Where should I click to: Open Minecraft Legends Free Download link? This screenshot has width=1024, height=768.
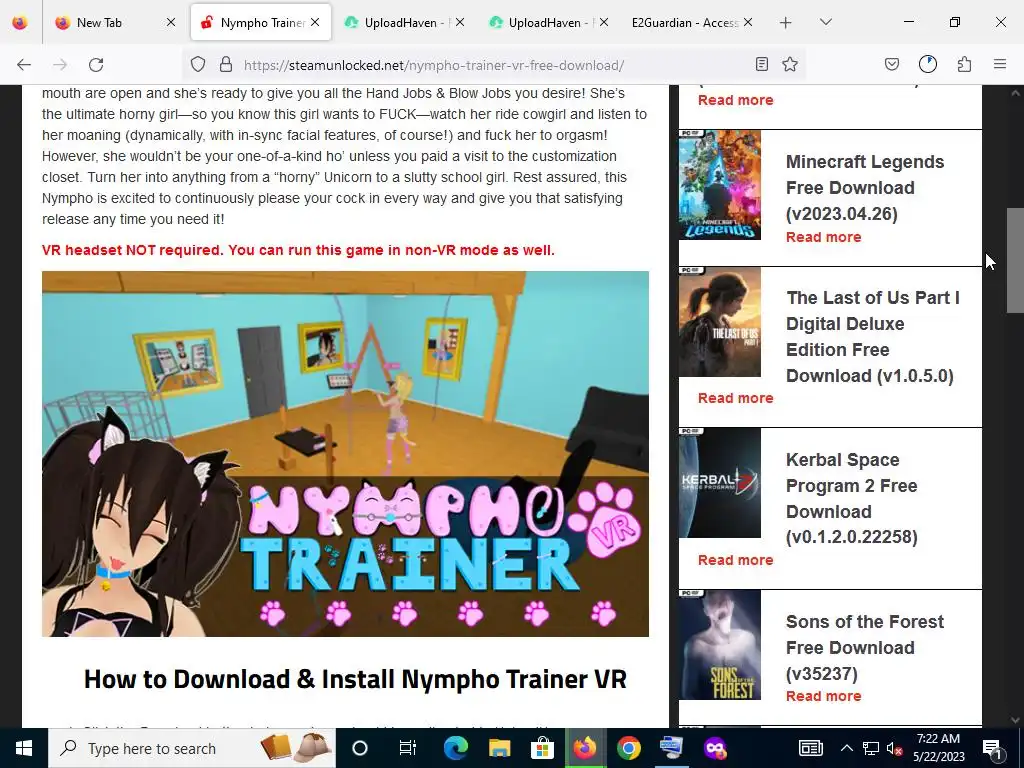[x=865, y=187]
